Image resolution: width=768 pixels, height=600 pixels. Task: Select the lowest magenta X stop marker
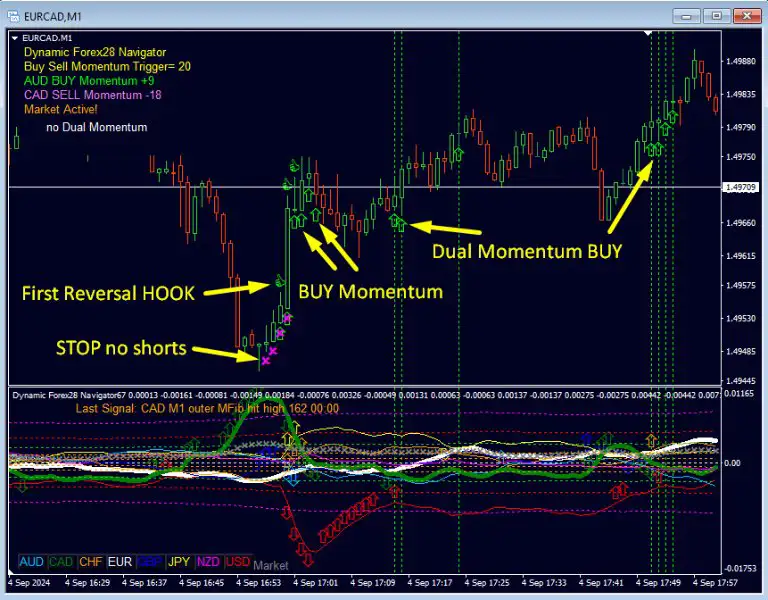(x=266, y=360)
